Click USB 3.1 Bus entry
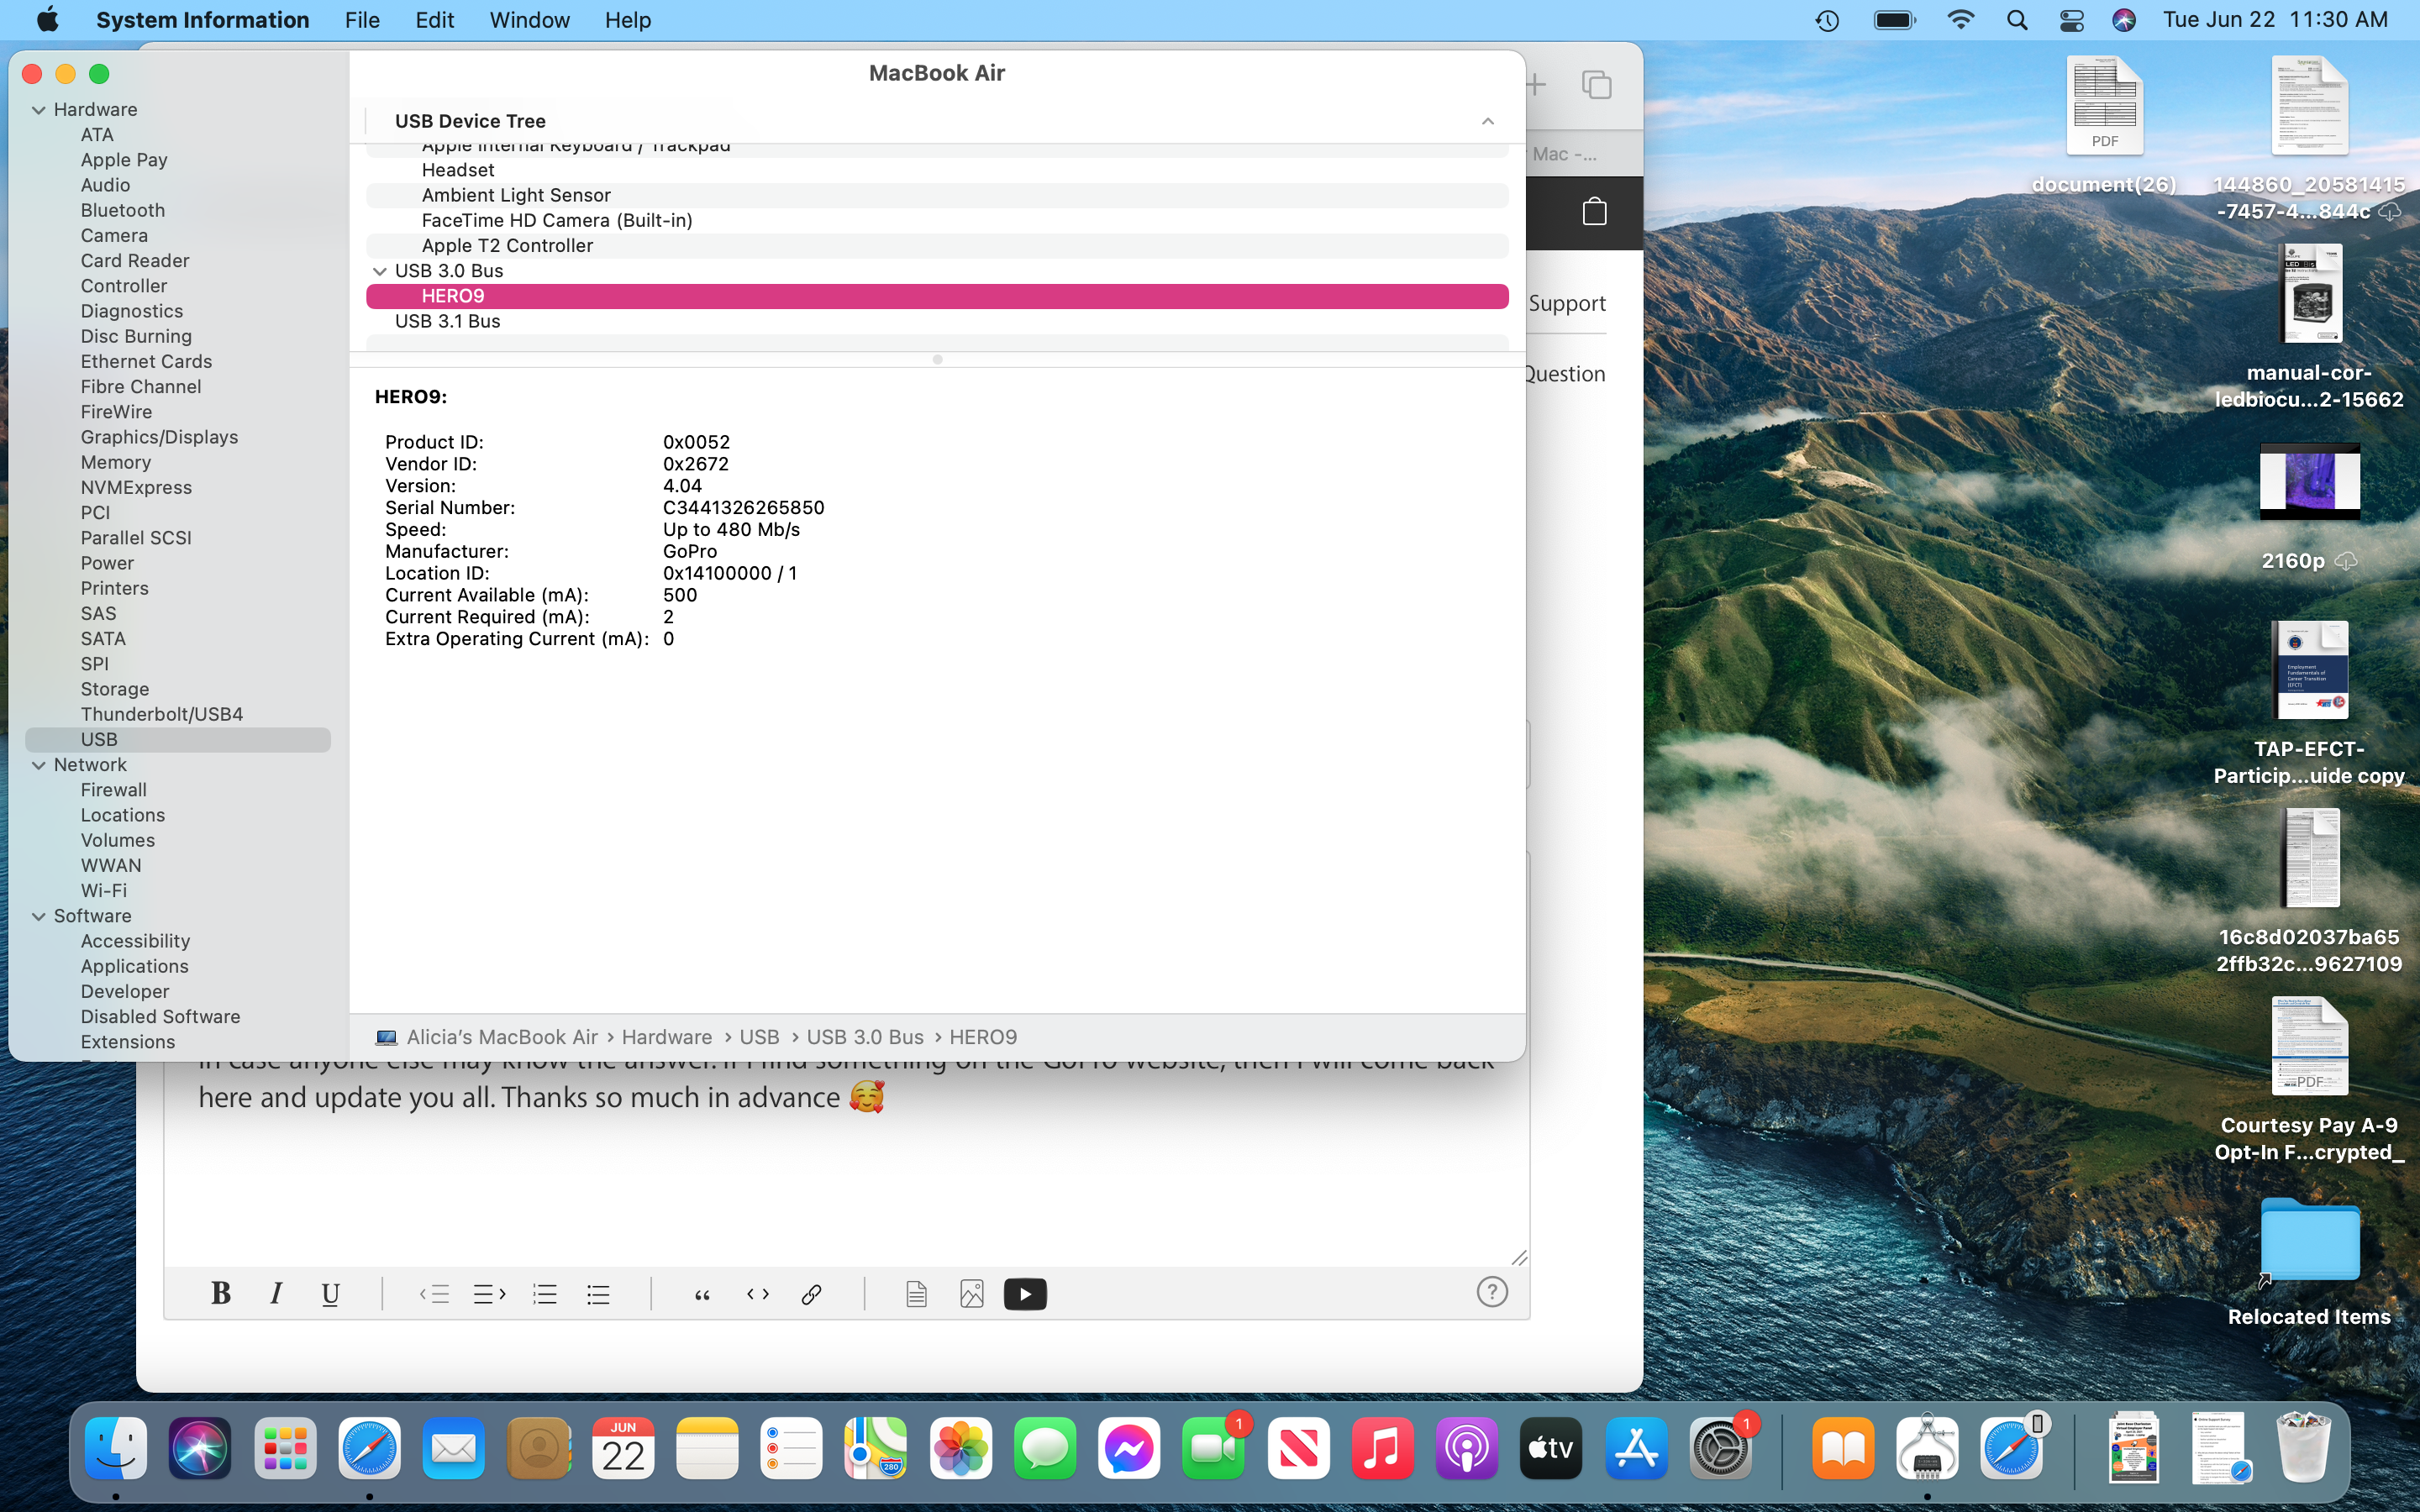2420x1512 pixels. [447, 321]
